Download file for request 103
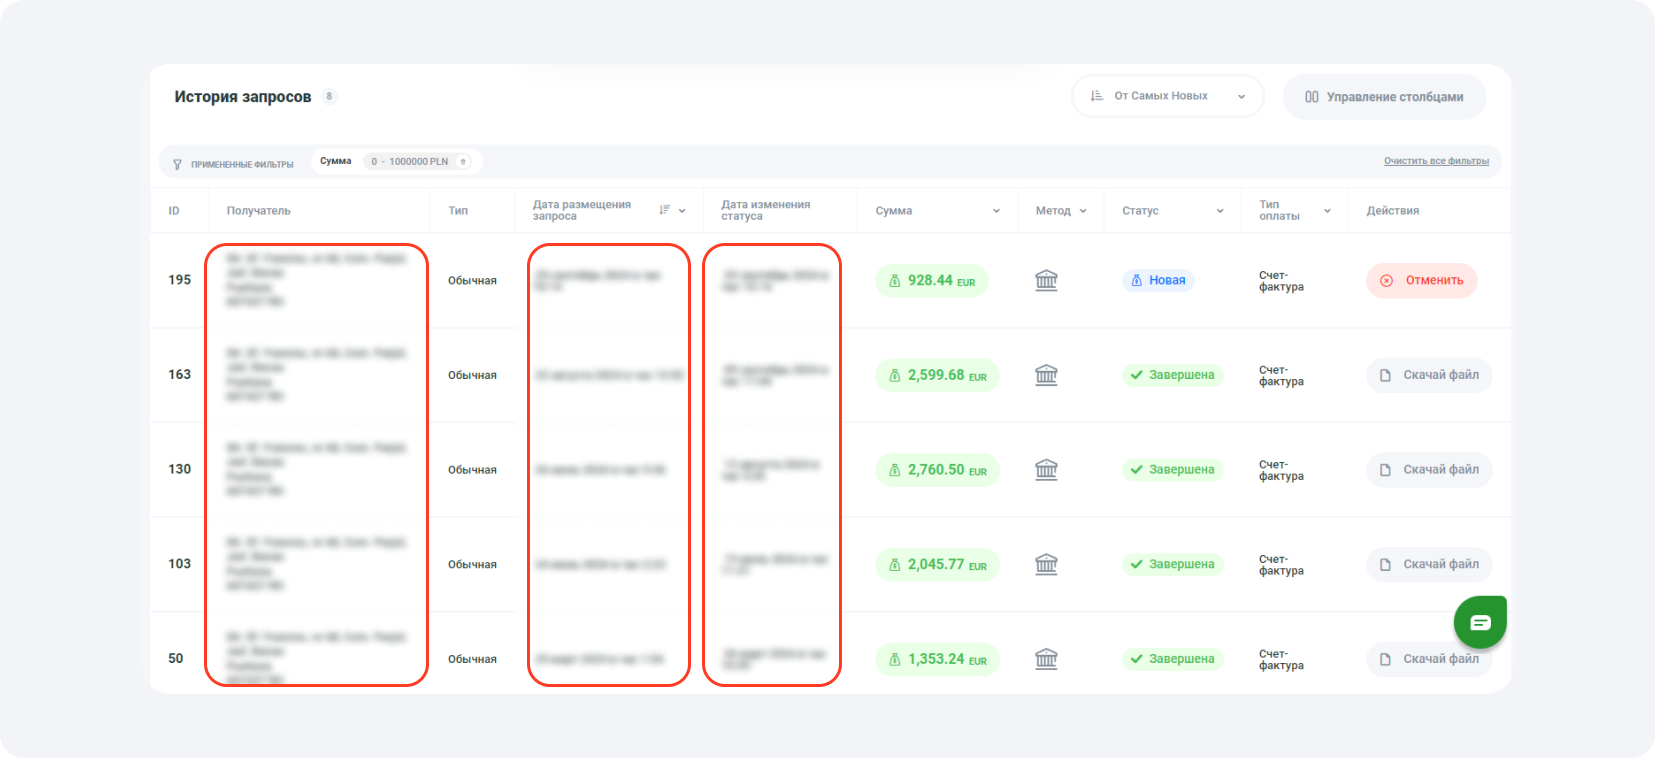1655x758 pixels. pyautogui.click(x=1429, y=564)
